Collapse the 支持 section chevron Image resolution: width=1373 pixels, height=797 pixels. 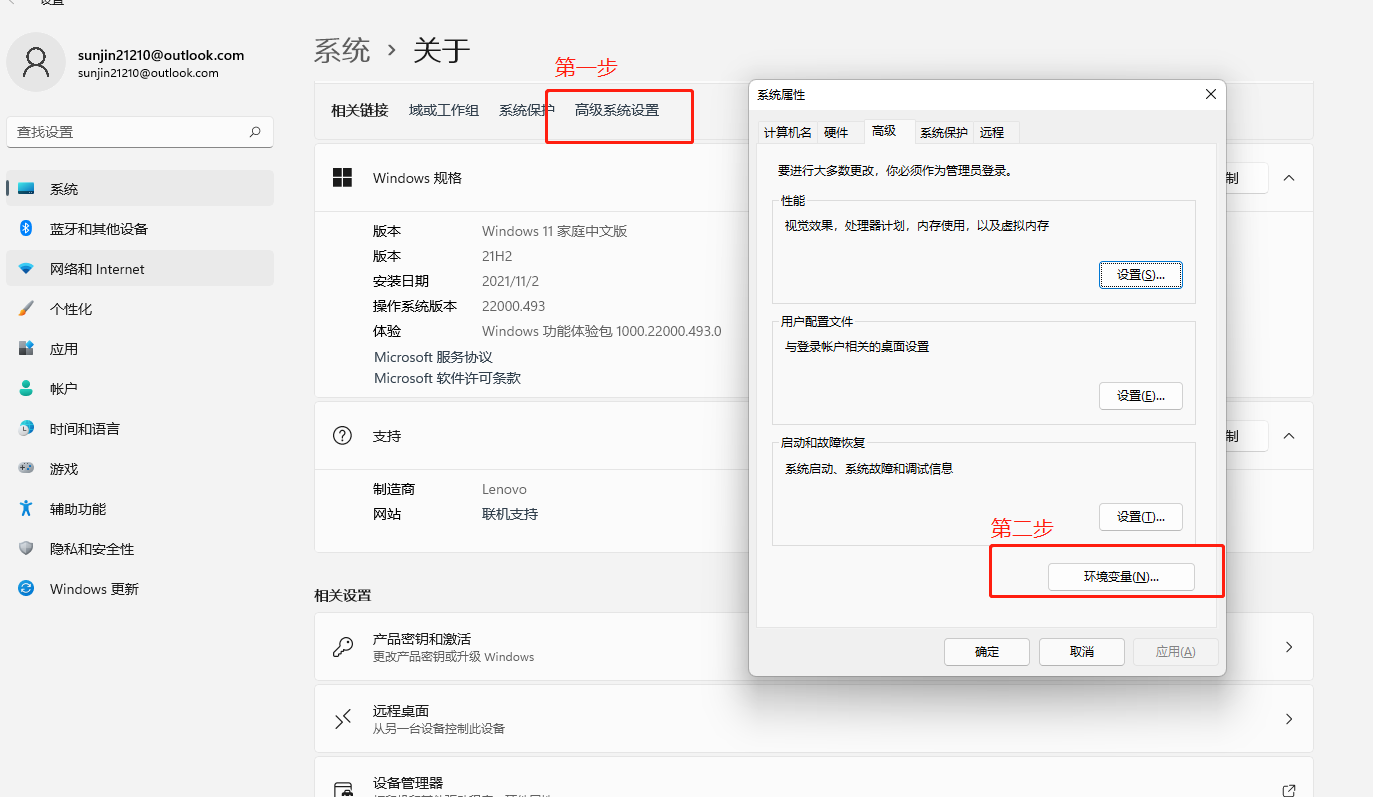point(1289,435)
